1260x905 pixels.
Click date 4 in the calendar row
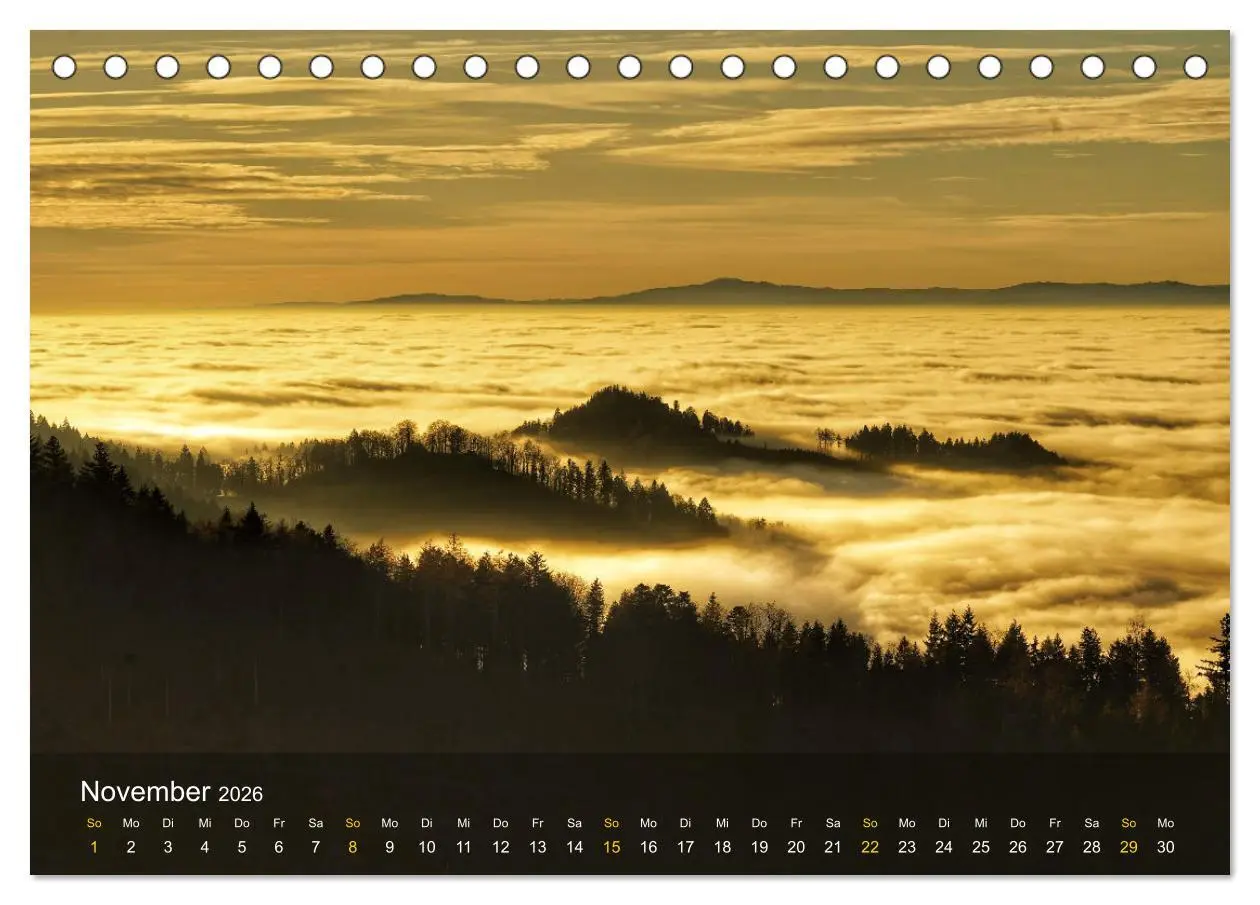click(x=205, y=847)
